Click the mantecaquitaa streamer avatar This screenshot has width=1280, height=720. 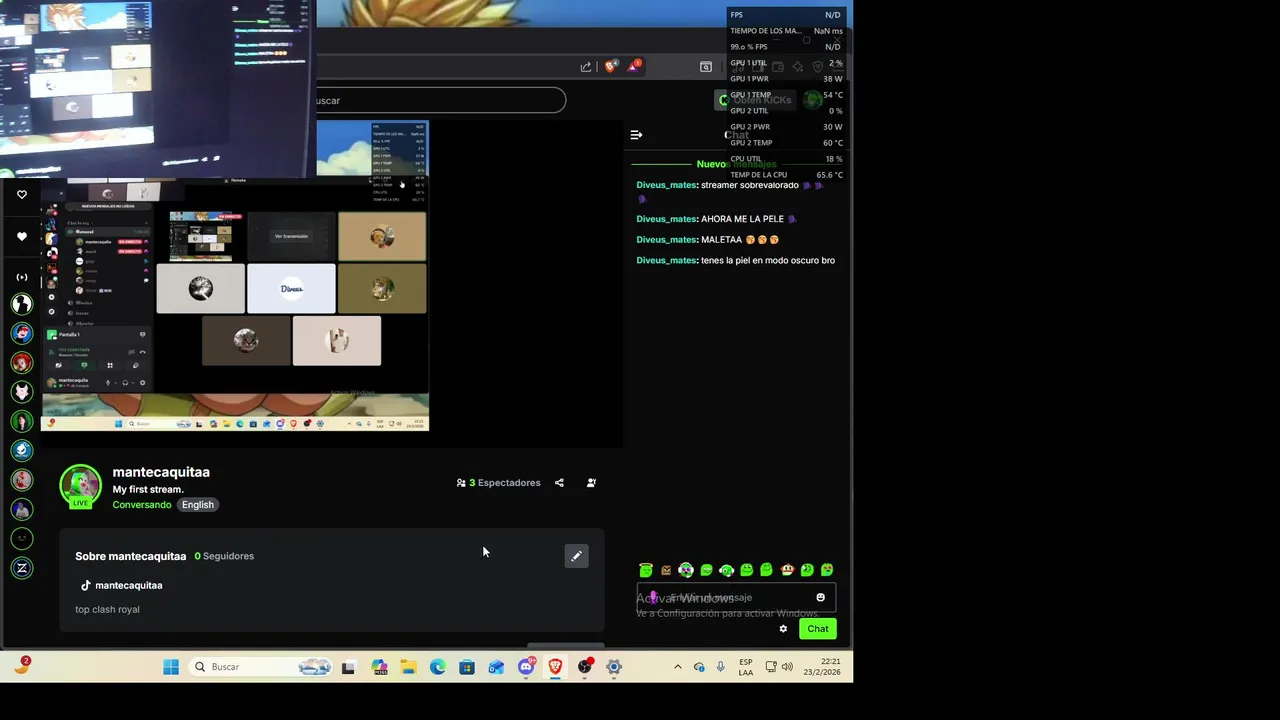point(80,485)
